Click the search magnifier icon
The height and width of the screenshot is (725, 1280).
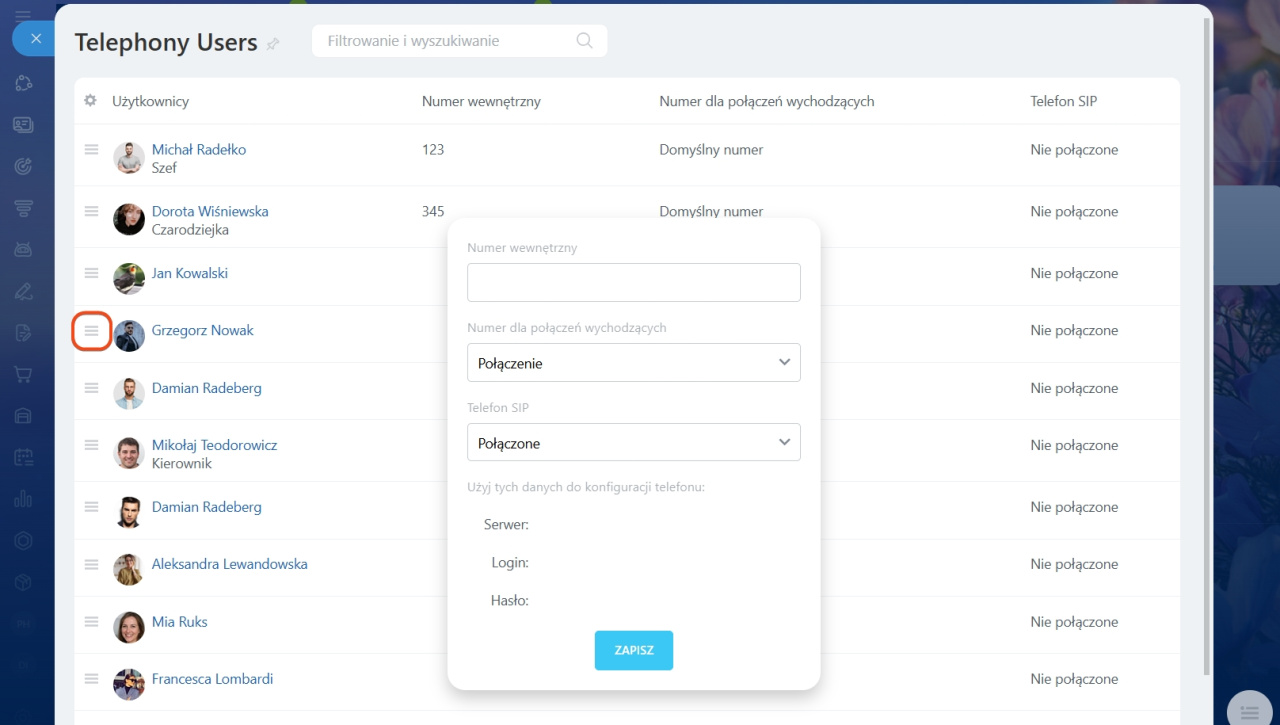coord(585,41)
